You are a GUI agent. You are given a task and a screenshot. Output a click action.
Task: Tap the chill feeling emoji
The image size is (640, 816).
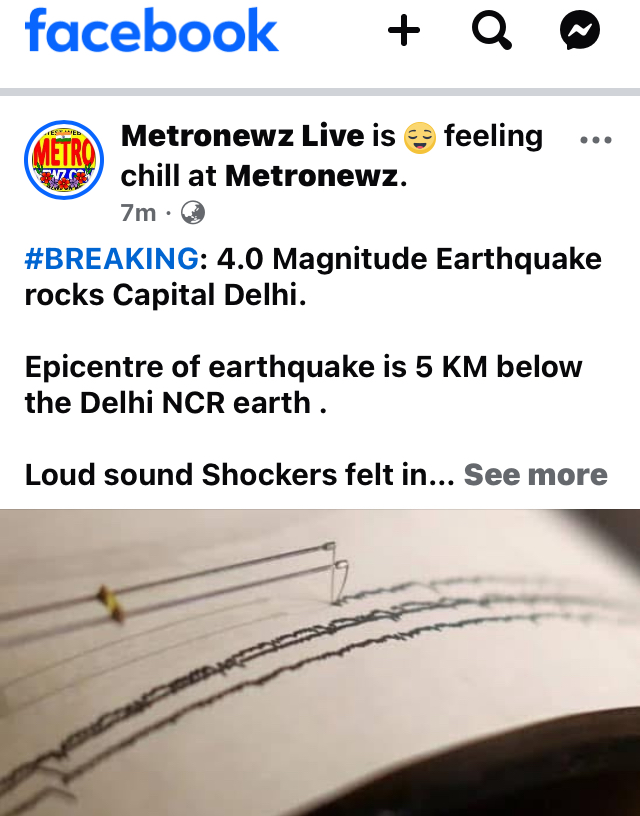coord(419,137)
